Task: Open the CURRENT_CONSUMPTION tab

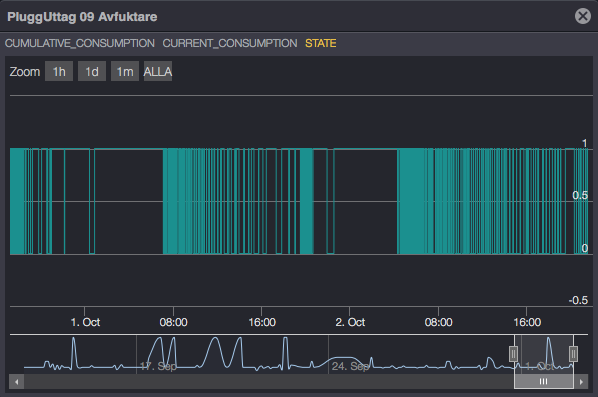Action: [230, 43]
